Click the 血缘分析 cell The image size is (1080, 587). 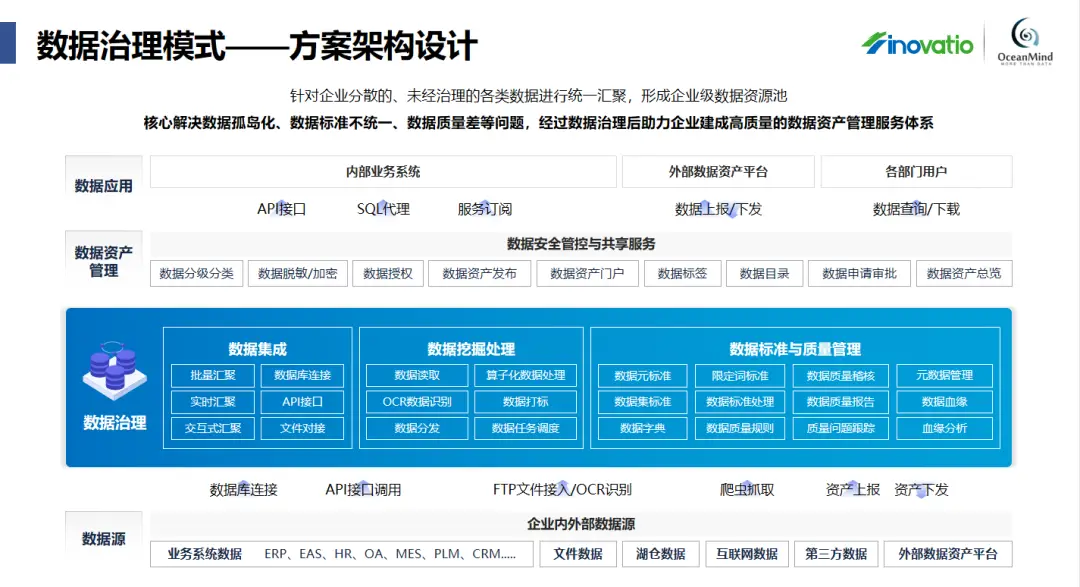(944, 428)
